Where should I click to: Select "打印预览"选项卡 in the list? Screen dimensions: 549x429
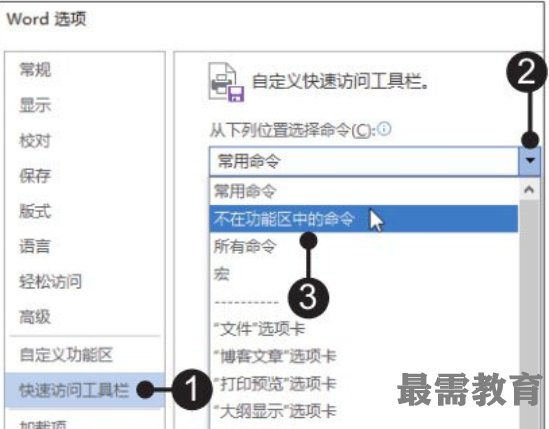click(x=364, y=384)
